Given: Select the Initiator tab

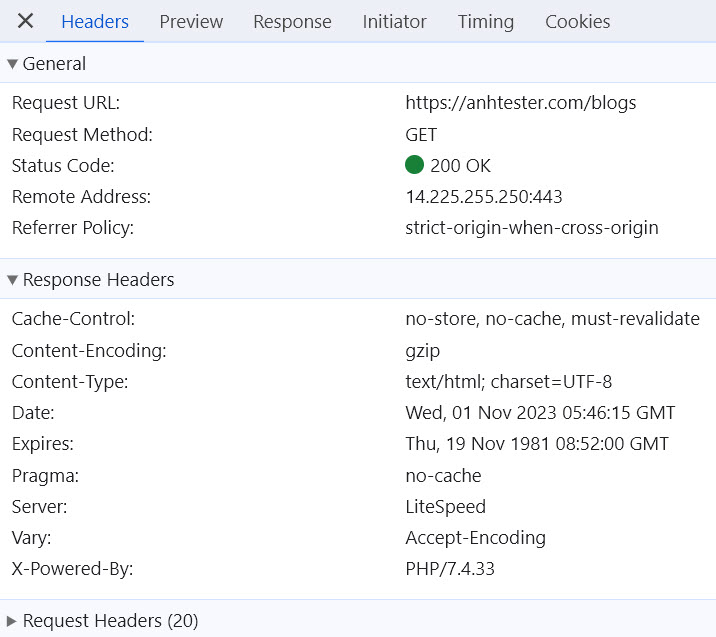Looking at the screenshot, I should [x=394, y=21].
